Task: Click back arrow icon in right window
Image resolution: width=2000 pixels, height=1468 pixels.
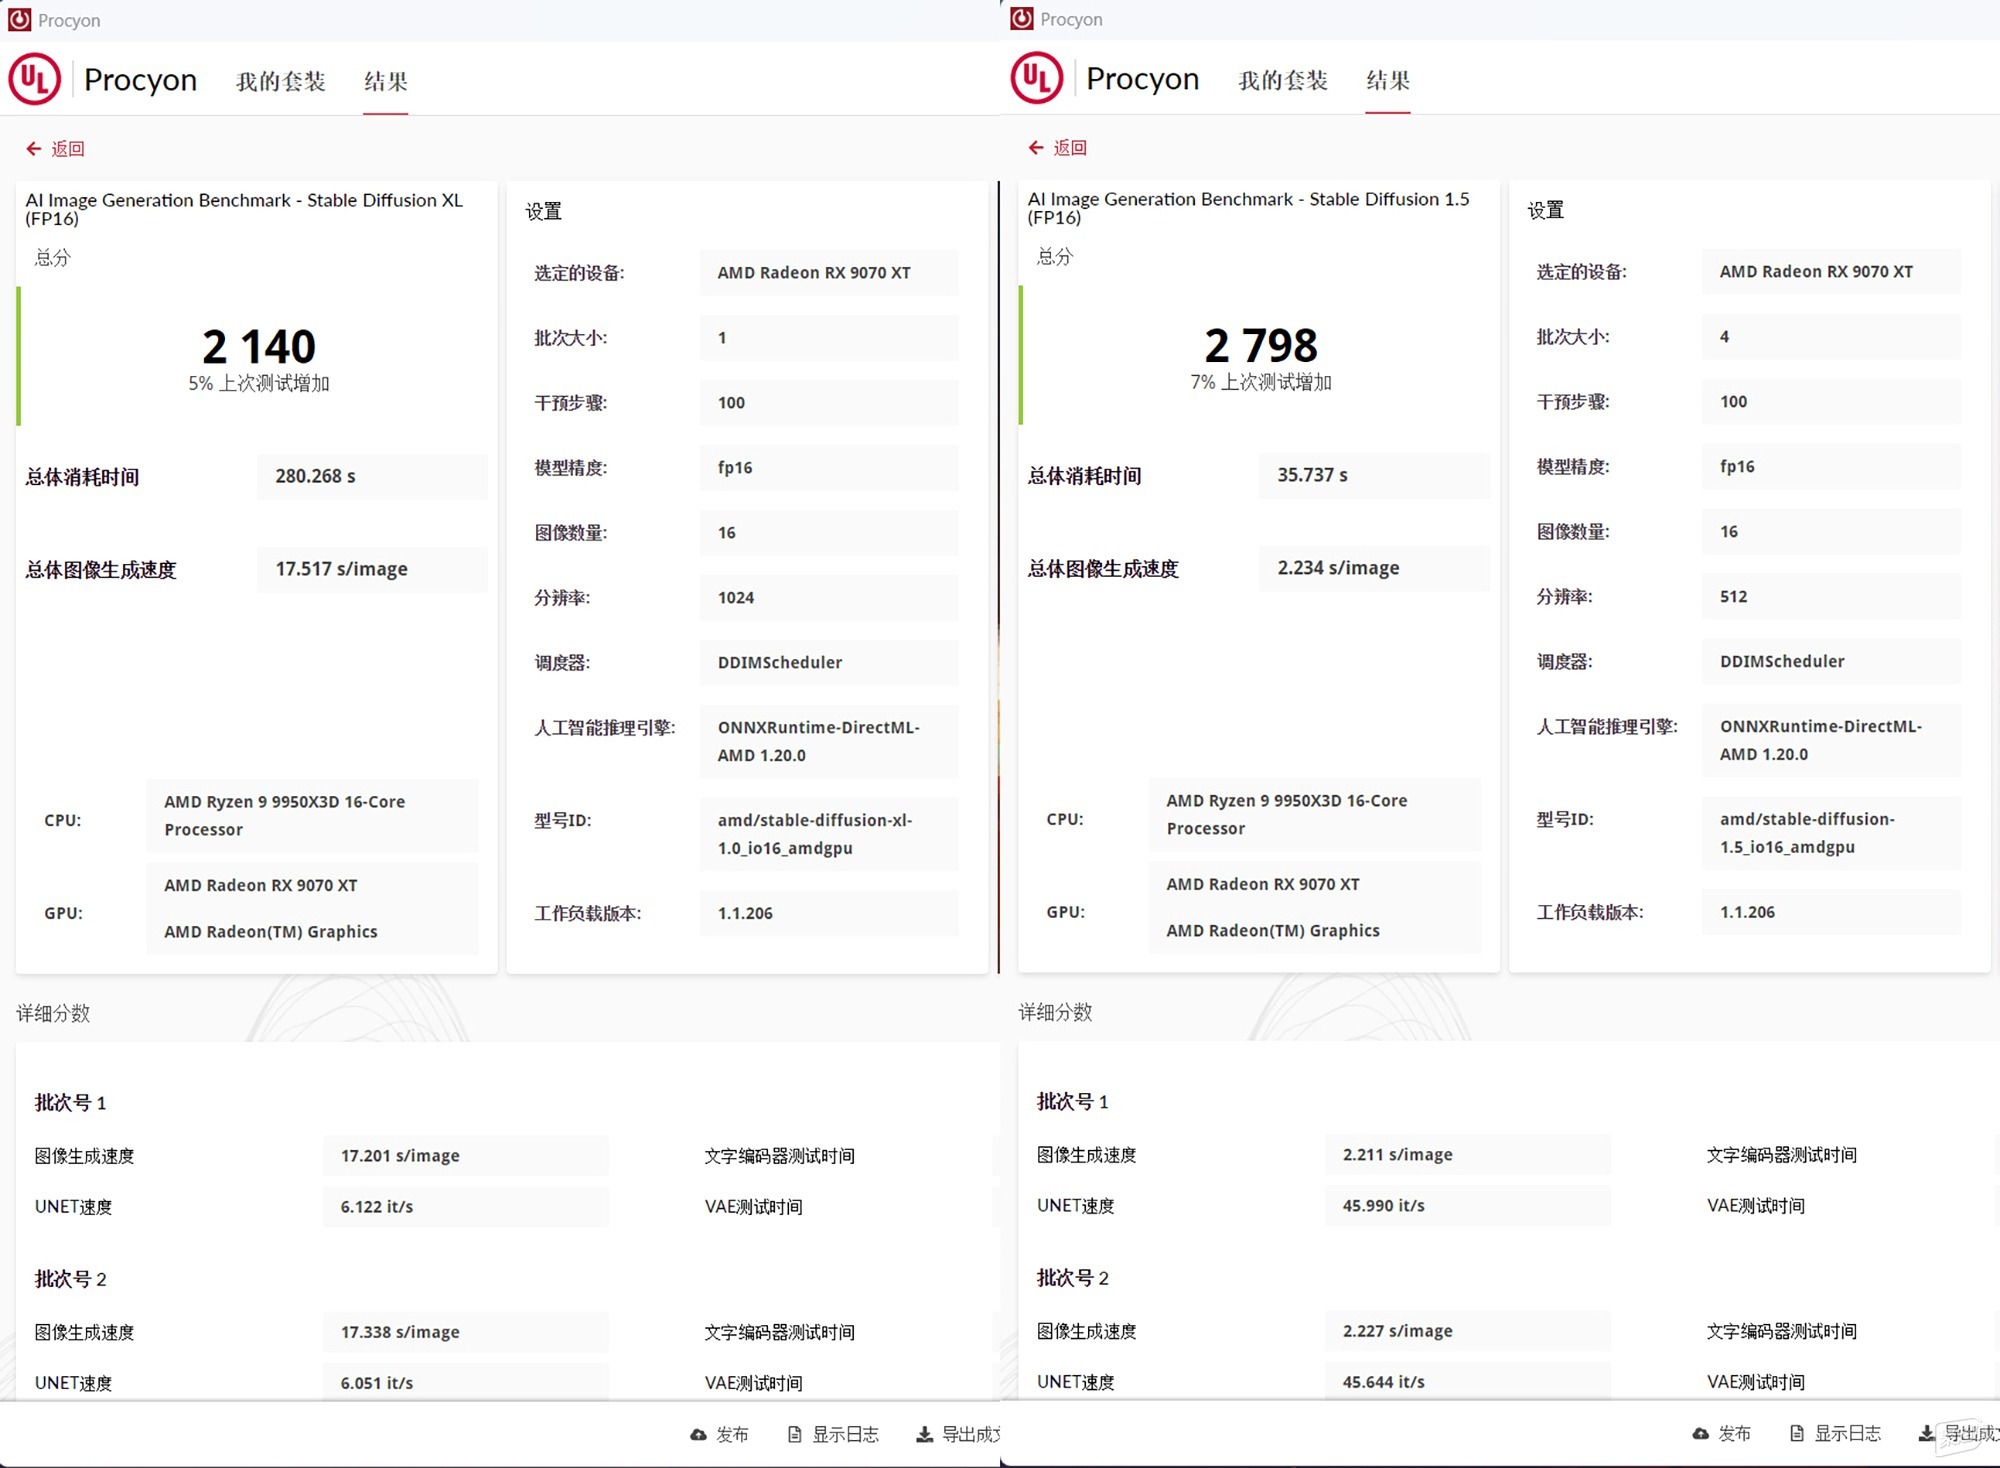Action: coord(1036,148)
